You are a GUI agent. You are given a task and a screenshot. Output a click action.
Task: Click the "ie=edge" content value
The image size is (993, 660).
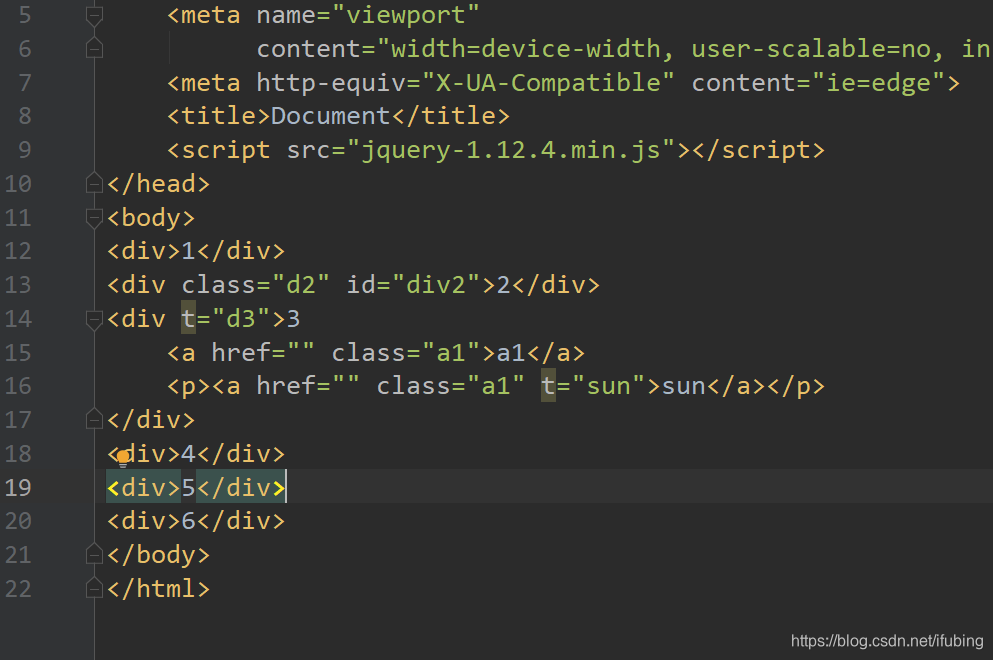[x=879, y=82]
